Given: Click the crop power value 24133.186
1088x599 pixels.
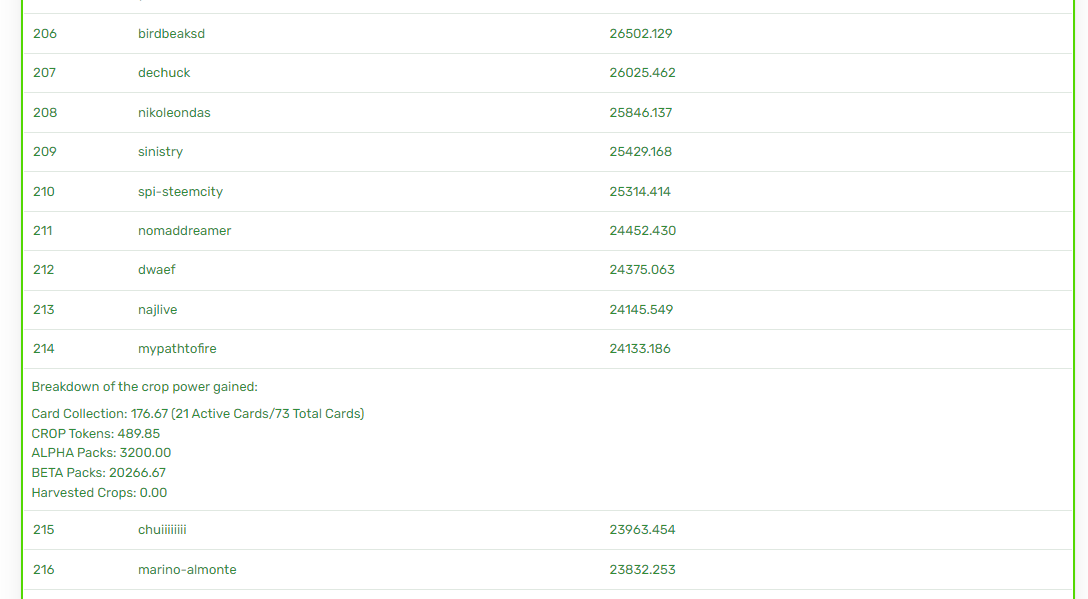Looking at the screenshot, I should pos(640,349).
